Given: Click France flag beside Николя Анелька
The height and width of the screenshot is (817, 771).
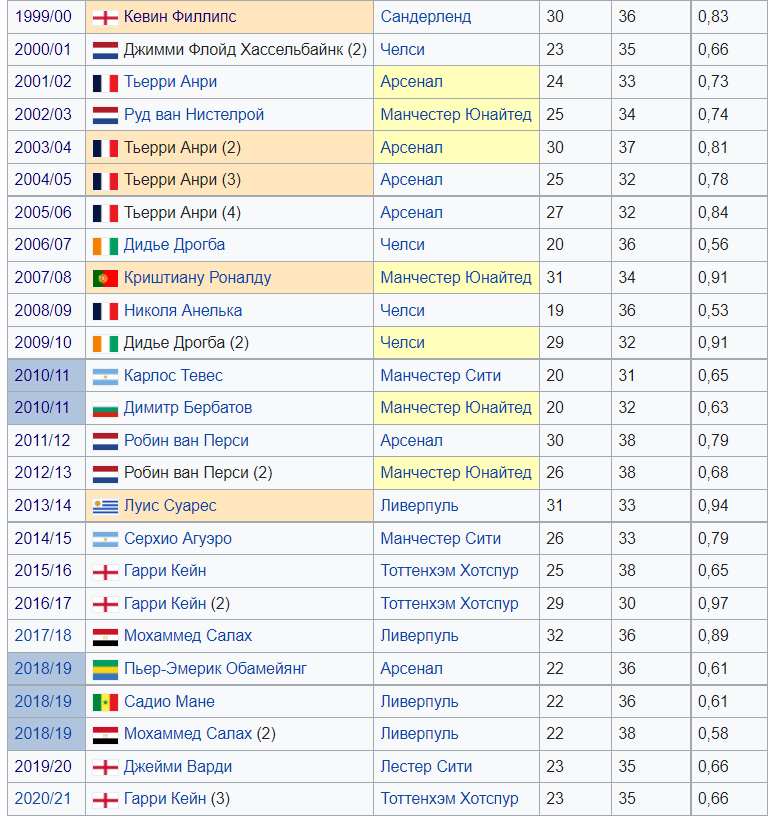Looking at the screenshot, I should [105, 312].
